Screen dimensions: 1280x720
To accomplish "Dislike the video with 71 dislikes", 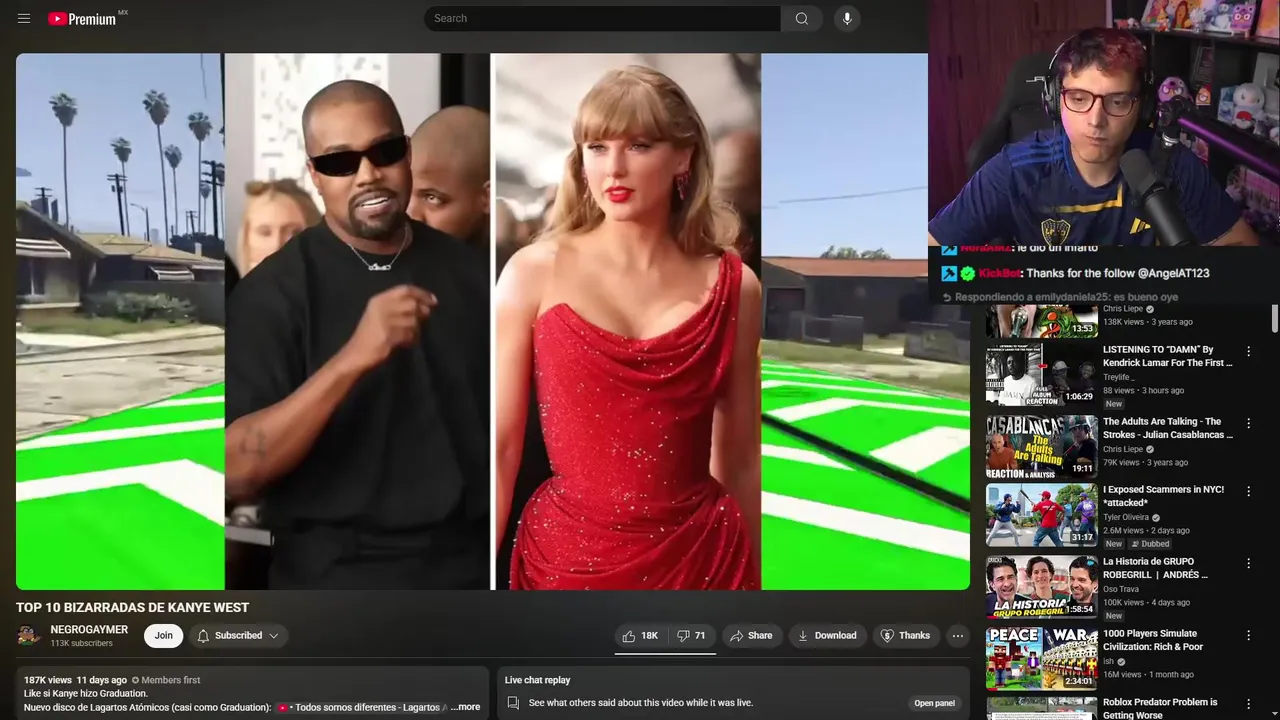I will [692, 635].
